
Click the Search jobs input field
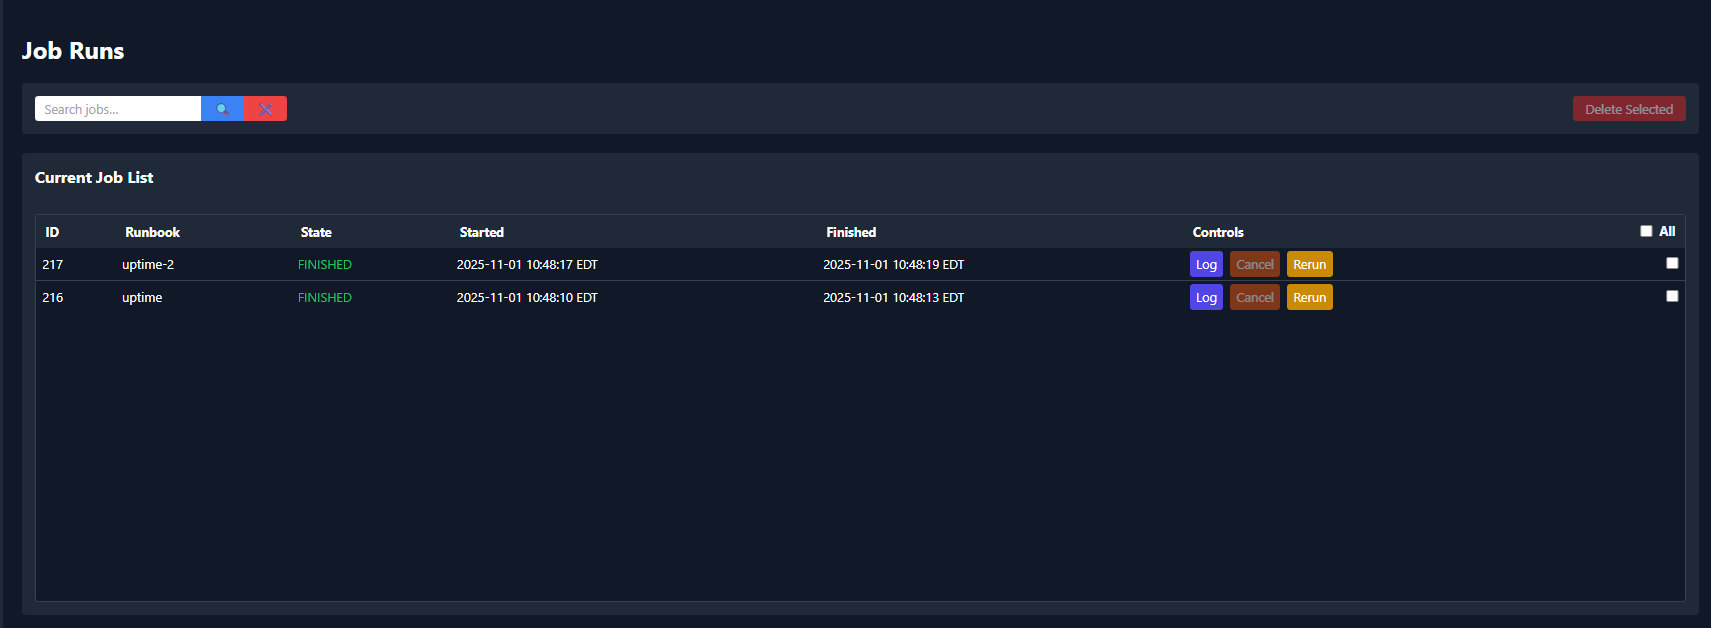[x=117, y=108]
